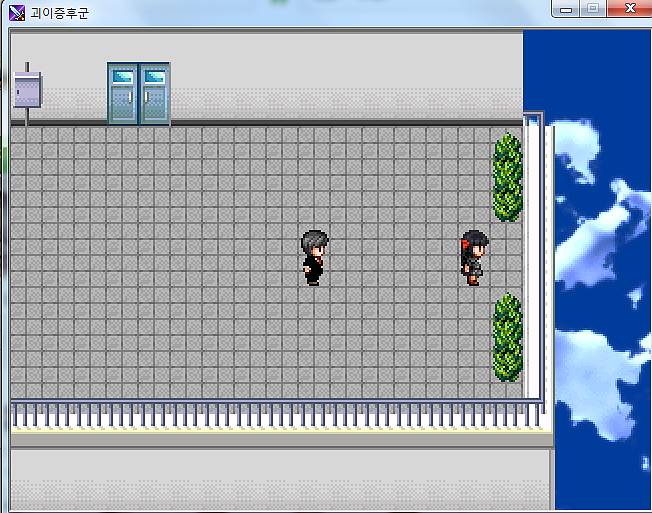652x513 pixels.
Task: Click the game's title bar app icon
Action: pyautogui.click(x=16, y=12)
